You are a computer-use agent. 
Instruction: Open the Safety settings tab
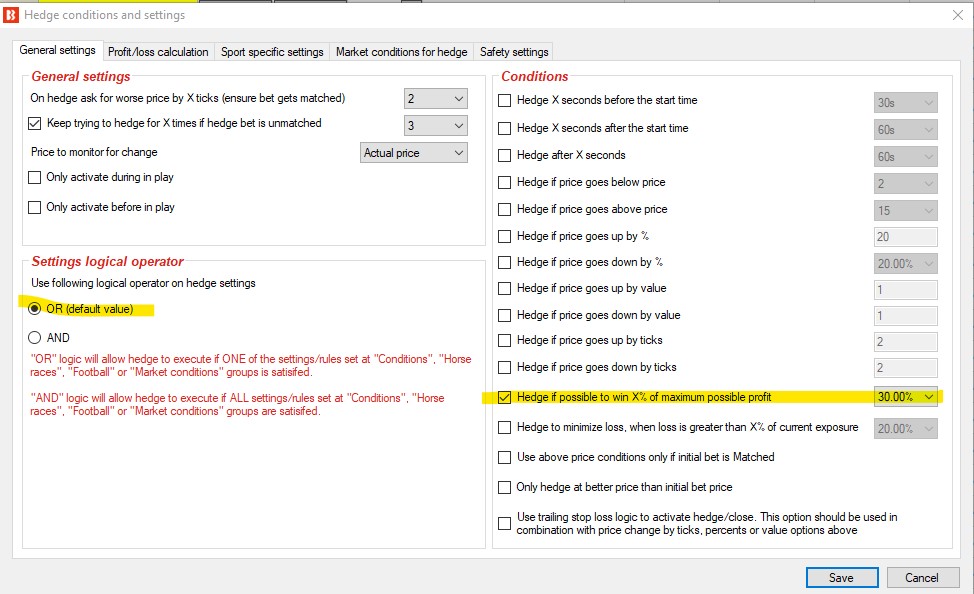coord(514,52)
